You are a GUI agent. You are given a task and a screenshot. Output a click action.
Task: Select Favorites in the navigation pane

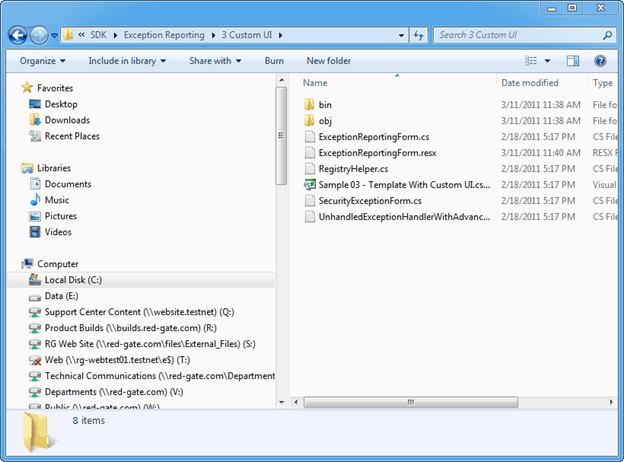55,88
